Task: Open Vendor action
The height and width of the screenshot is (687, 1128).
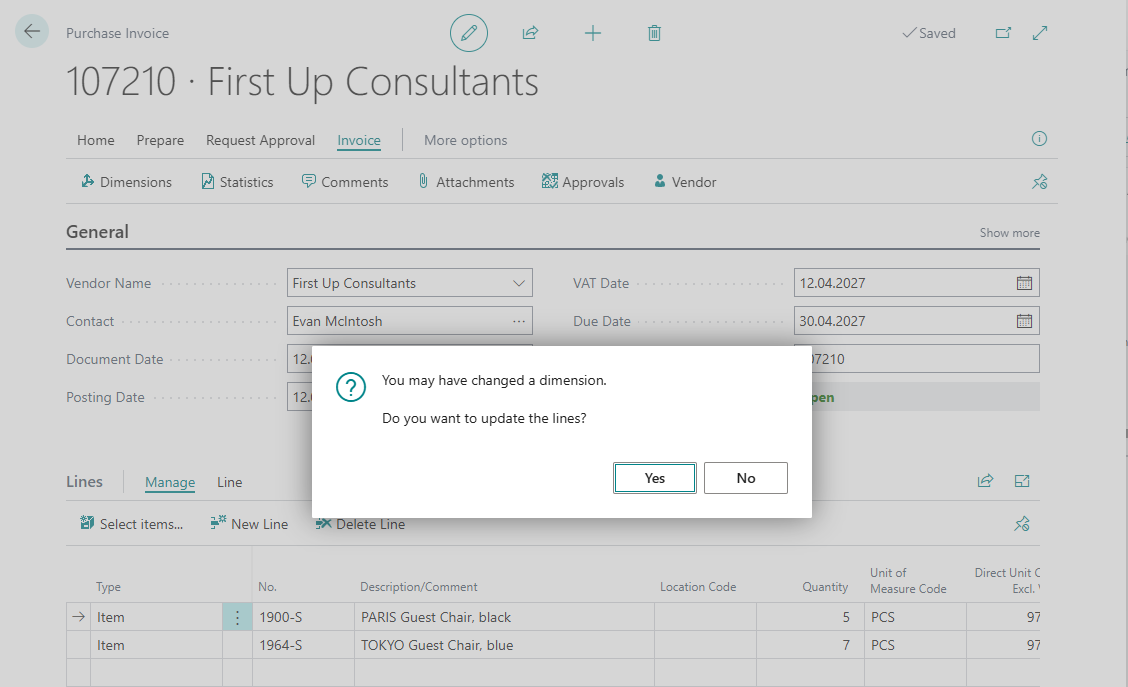Action: pyautogui.click(x=685, y=182)
